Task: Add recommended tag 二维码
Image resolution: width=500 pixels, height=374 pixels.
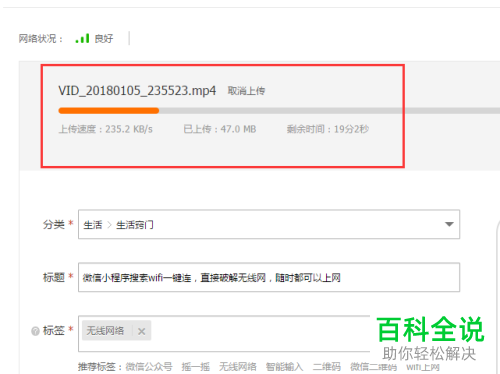Action: [327, 367]
